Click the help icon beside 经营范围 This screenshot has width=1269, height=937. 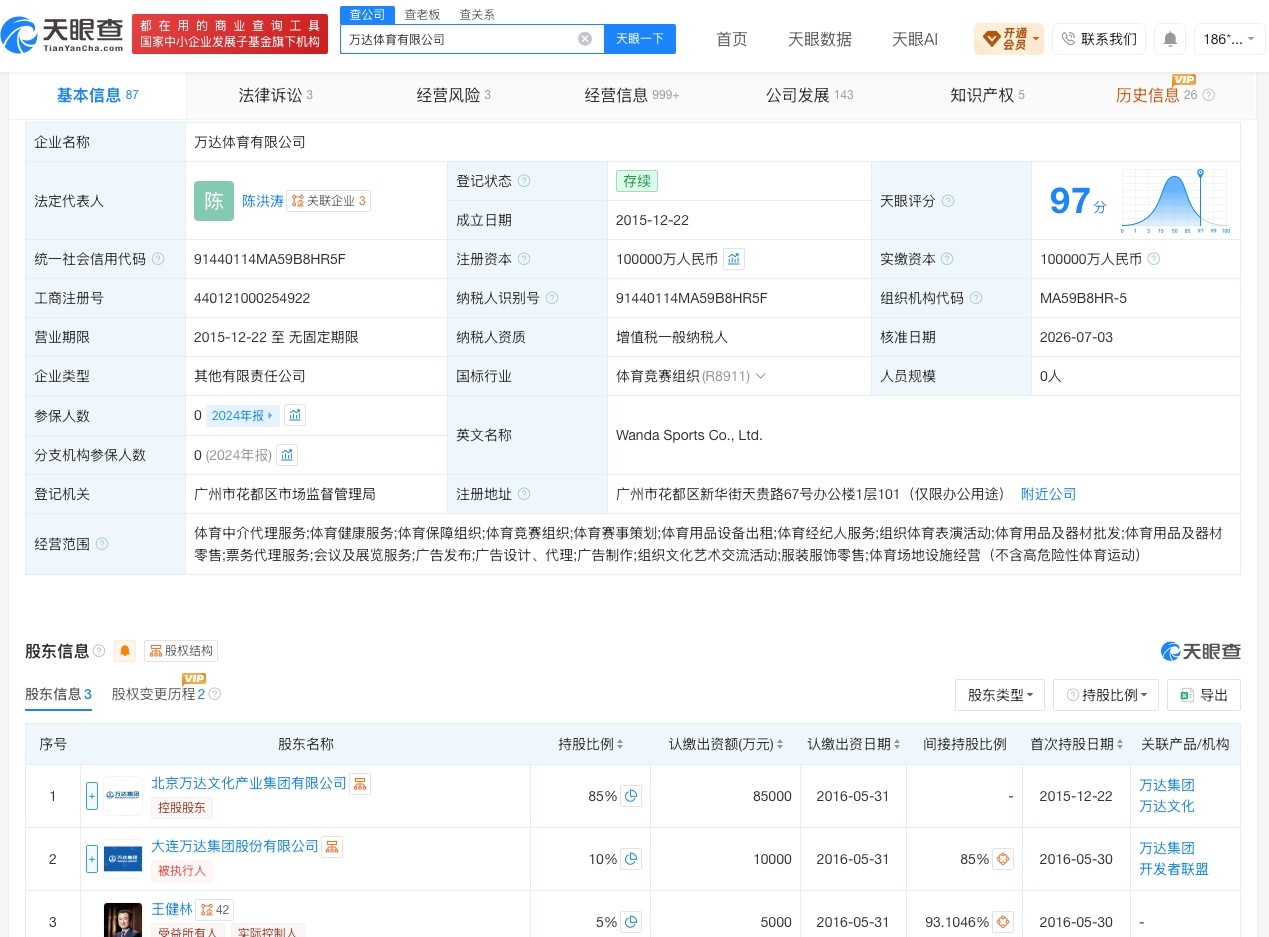point(102,544)
